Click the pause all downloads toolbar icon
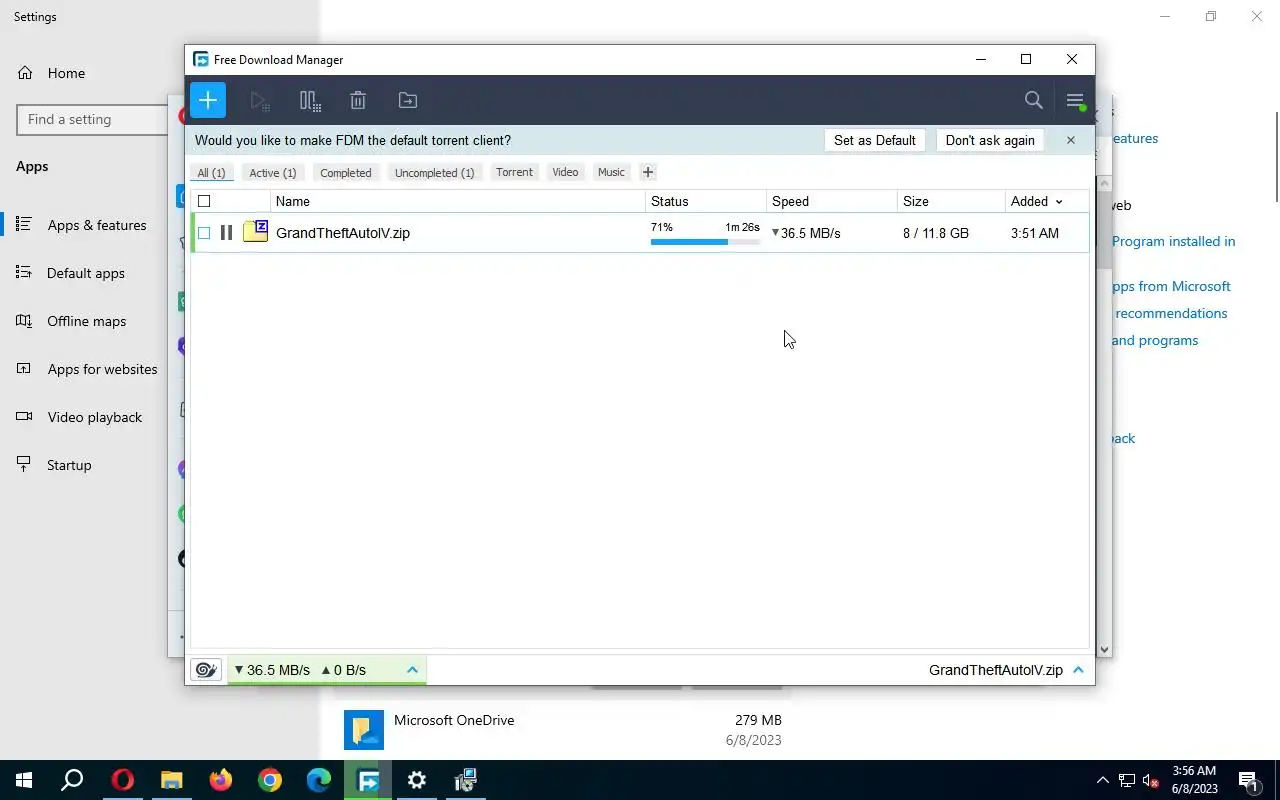 pyautogui.click(x=310, y=100)
